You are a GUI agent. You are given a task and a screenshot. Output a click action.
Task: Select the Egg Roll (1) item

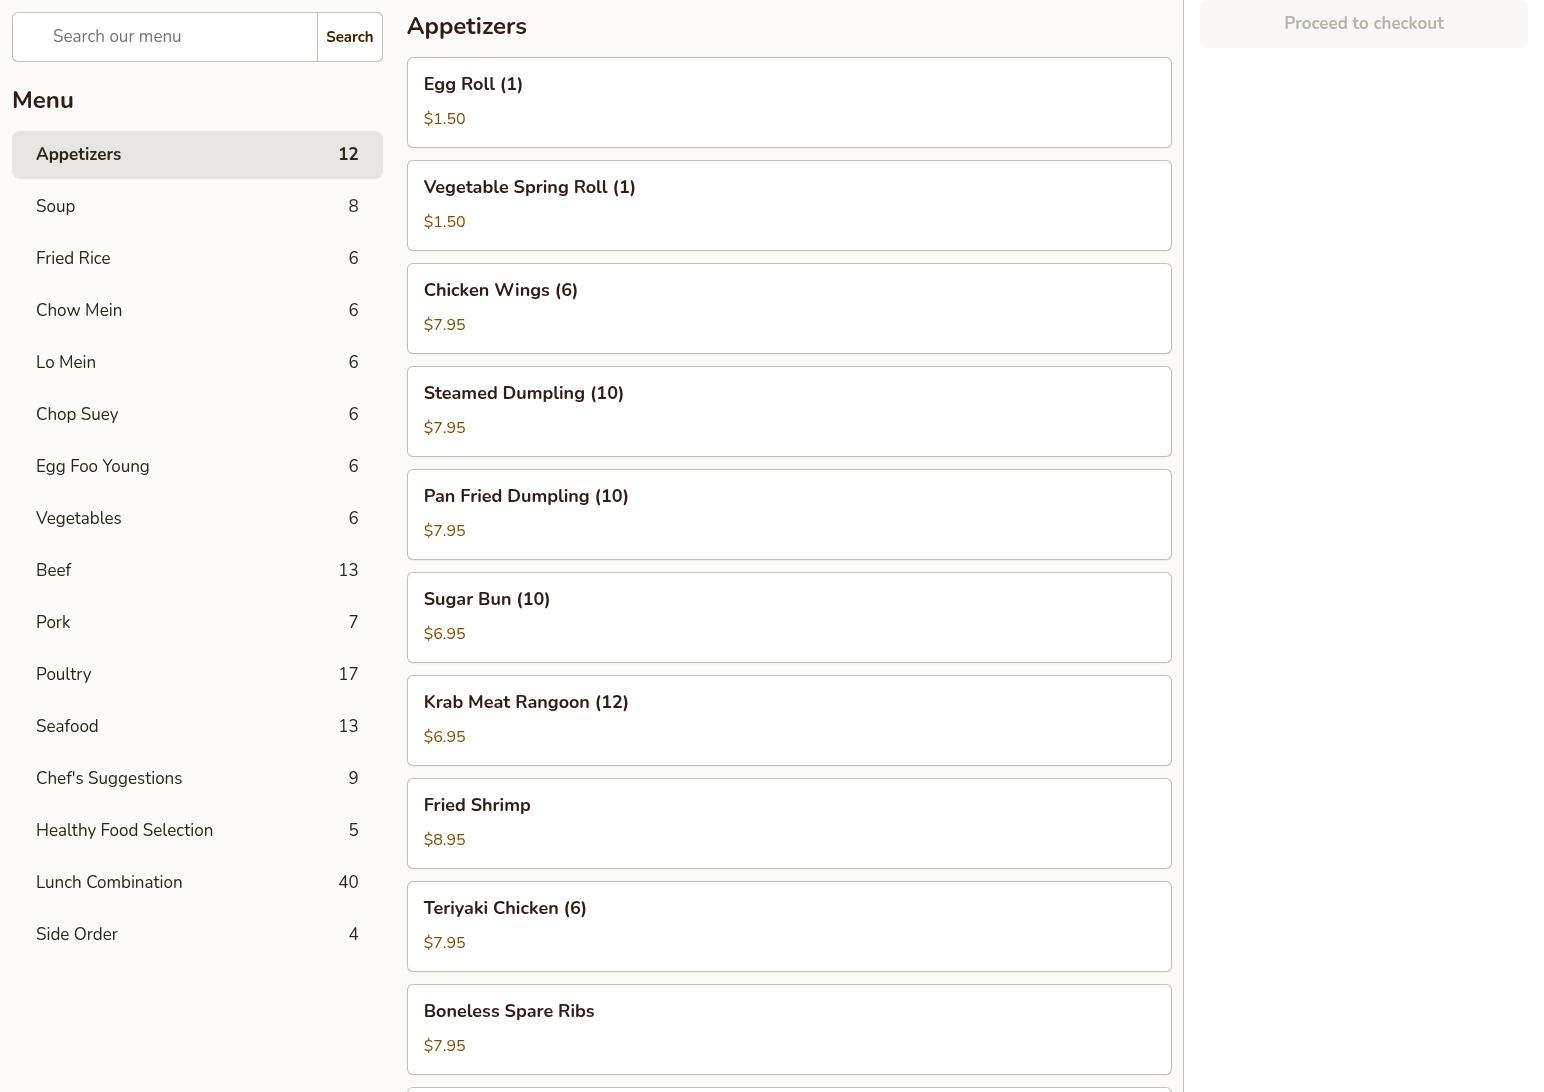[788, 102]
